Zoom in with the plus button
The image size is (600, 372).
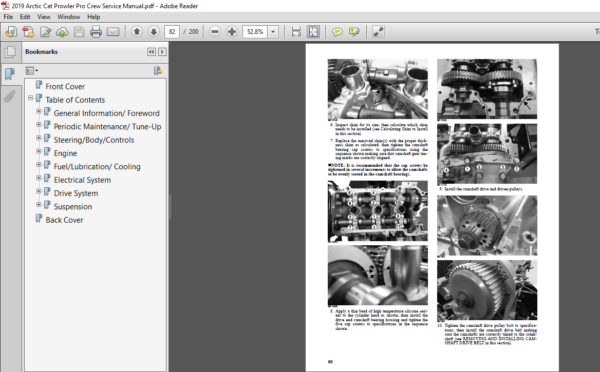[232, 31]
